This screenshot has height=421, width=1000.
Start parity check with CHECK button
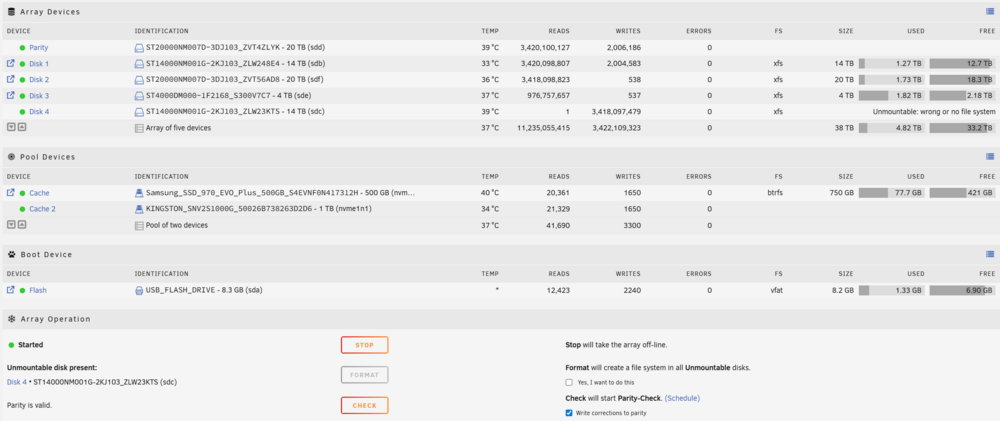click(x=364, y=406)
